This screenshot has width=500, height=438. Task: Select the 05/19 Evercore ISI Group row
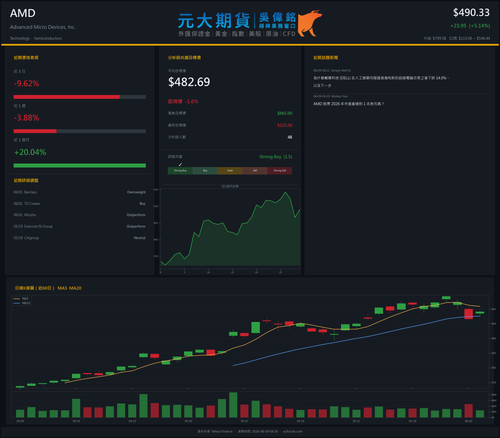pos(80,226)
